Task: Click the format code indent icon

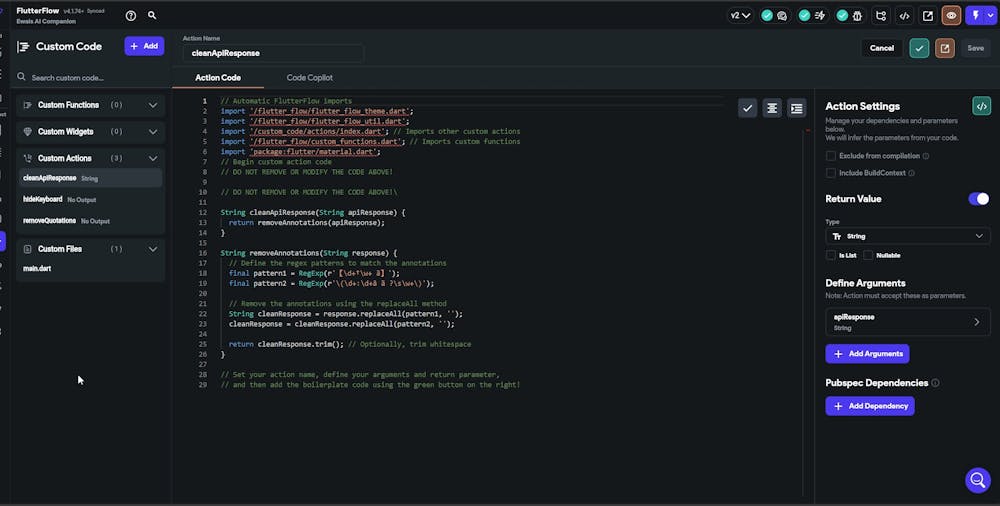Action: (x=796, y=108)
